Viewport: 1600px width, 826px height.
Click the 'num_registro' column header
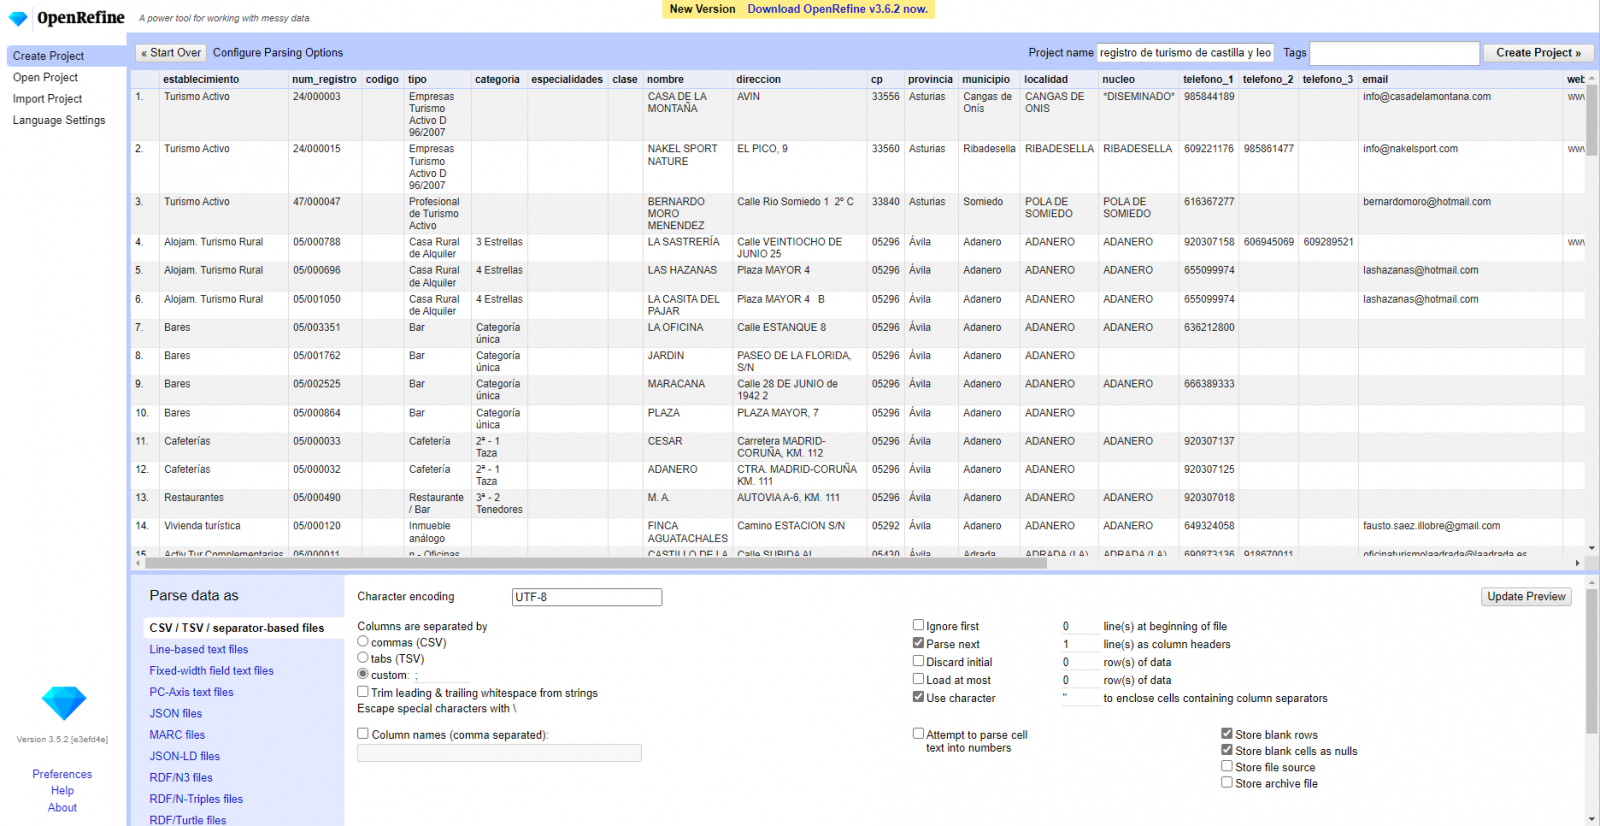pos(324,79)
